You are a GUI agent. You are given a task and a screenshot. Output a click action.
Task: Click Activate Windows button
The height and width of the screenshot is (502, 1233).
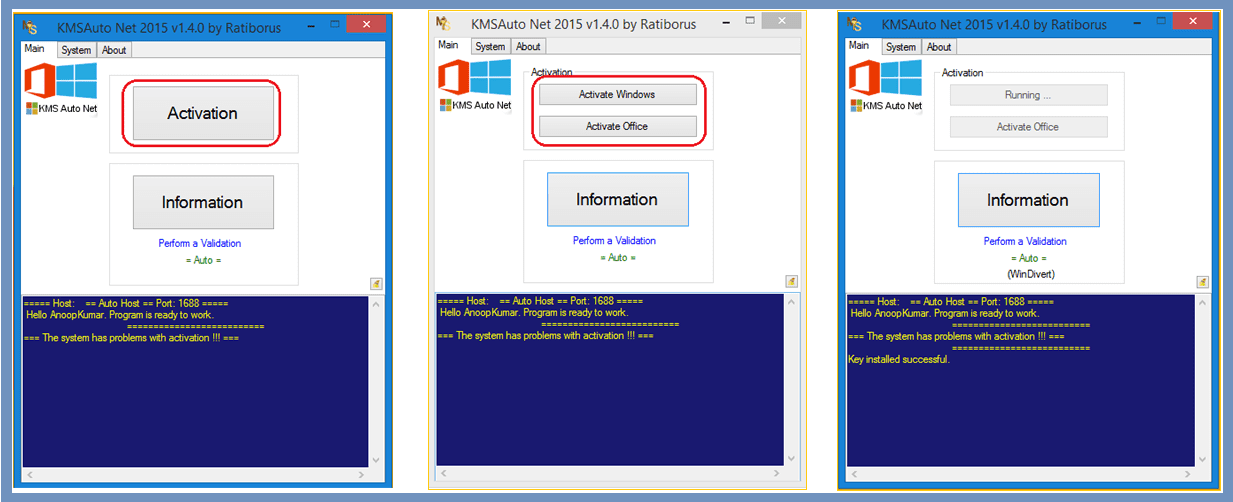617,94
